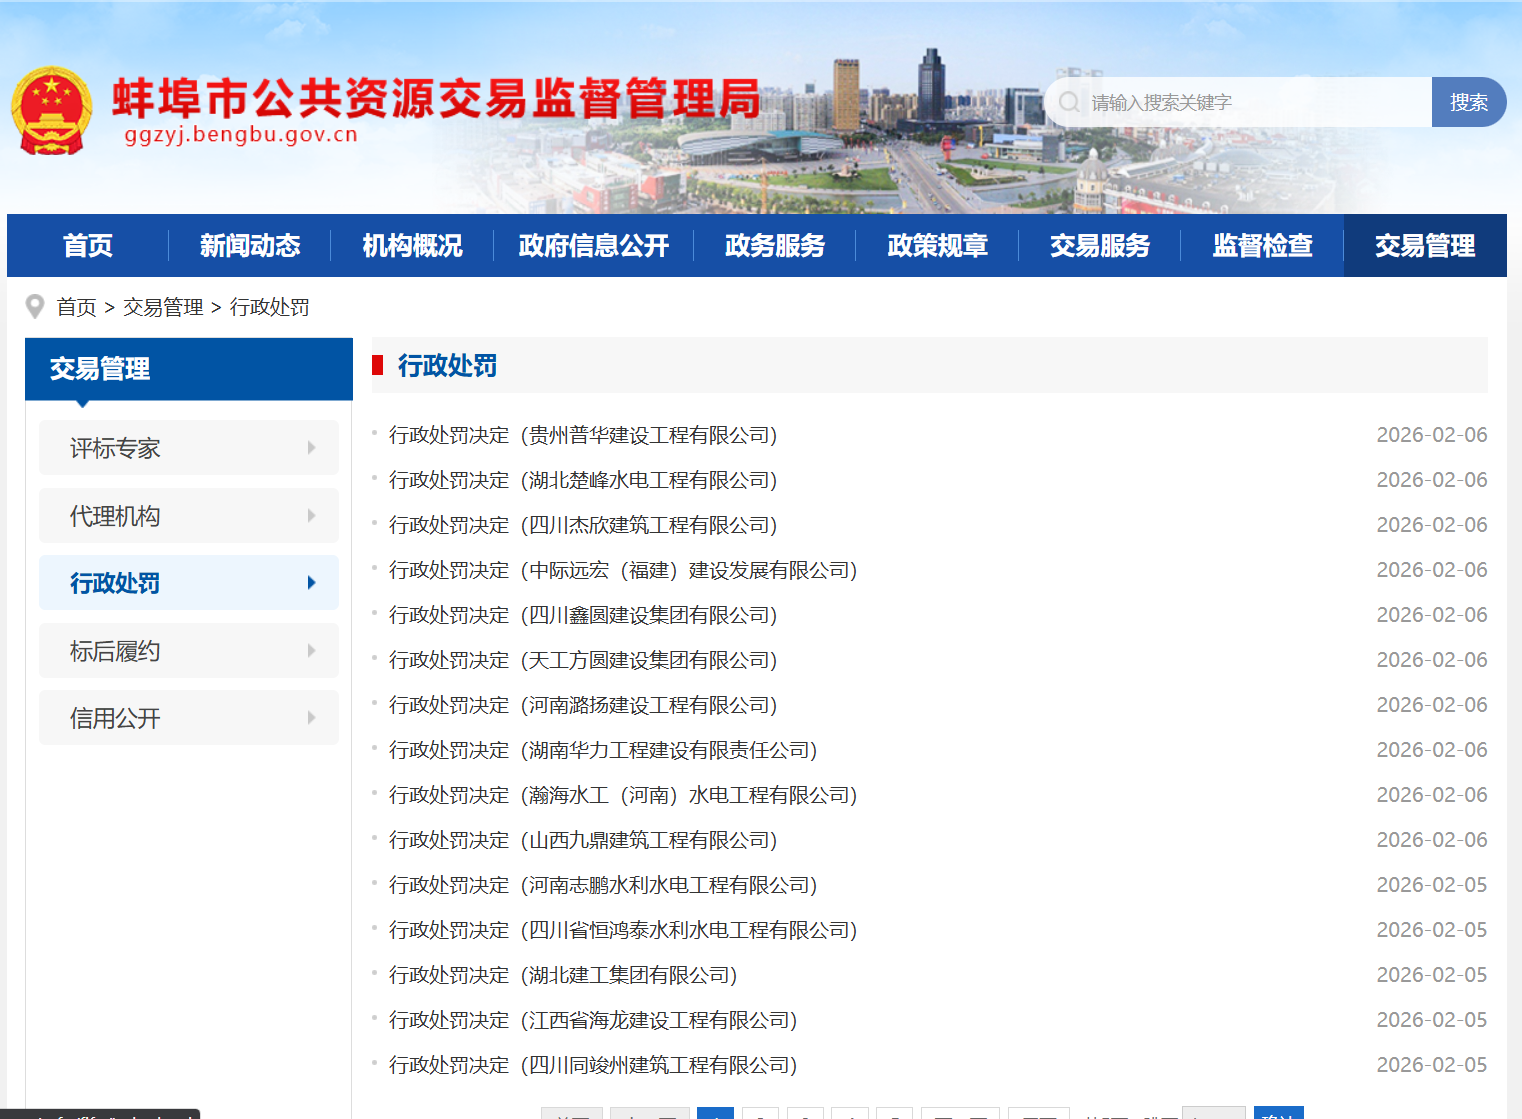Click the 交易管理 sidebar header
Screen dimensions: 1522x1119
click(x=189, y=369)
